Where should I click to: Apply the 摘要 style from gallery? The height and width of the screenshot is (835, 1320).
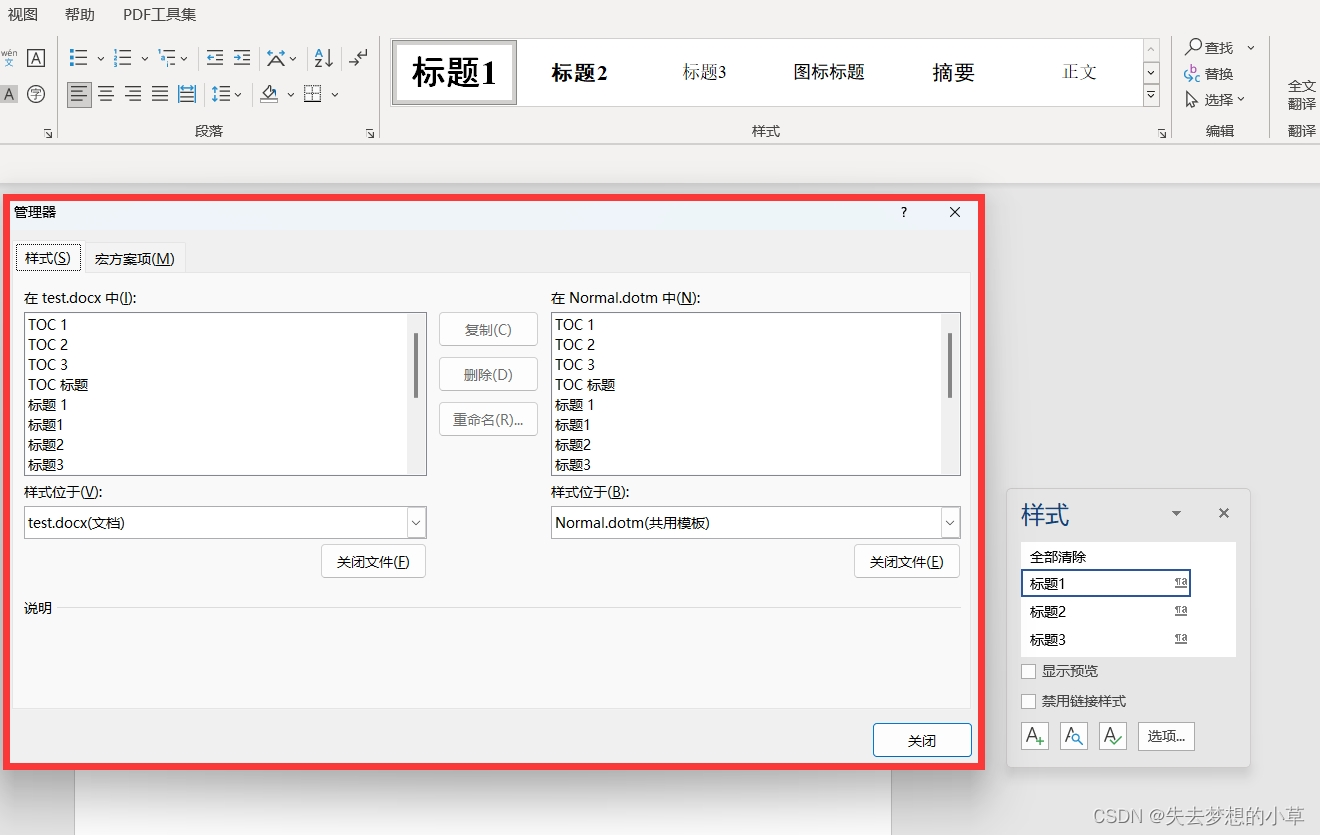point(953,72)
